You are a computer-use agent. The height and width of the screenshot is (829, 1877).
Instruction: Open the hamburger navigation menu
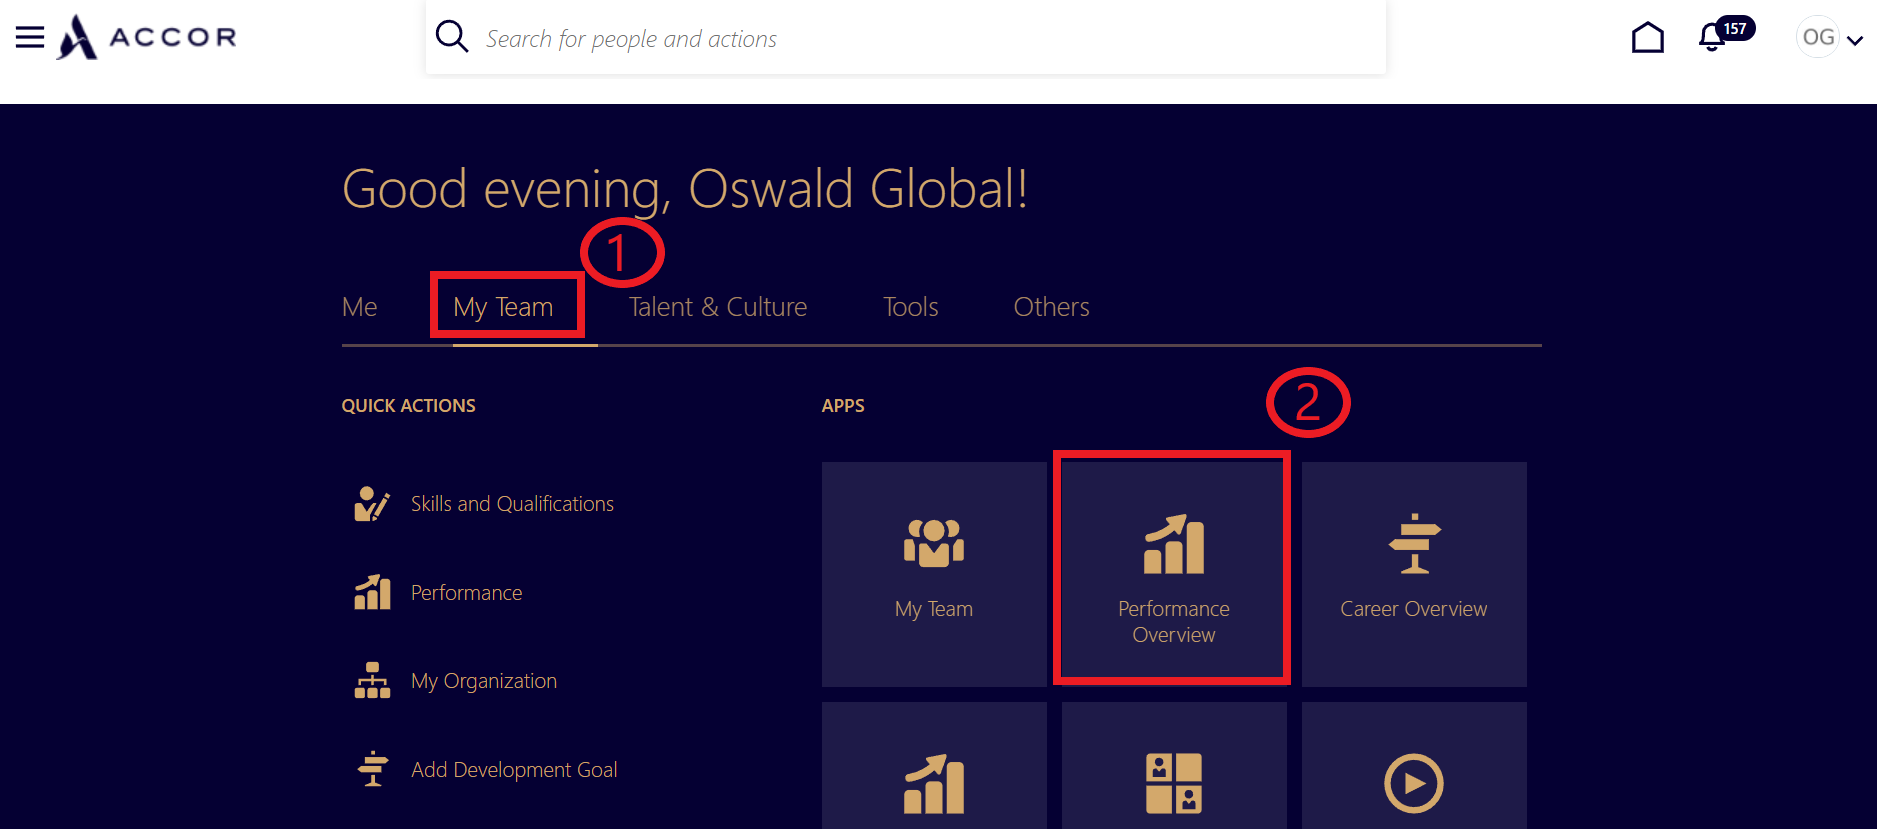[x=30, y=38]
